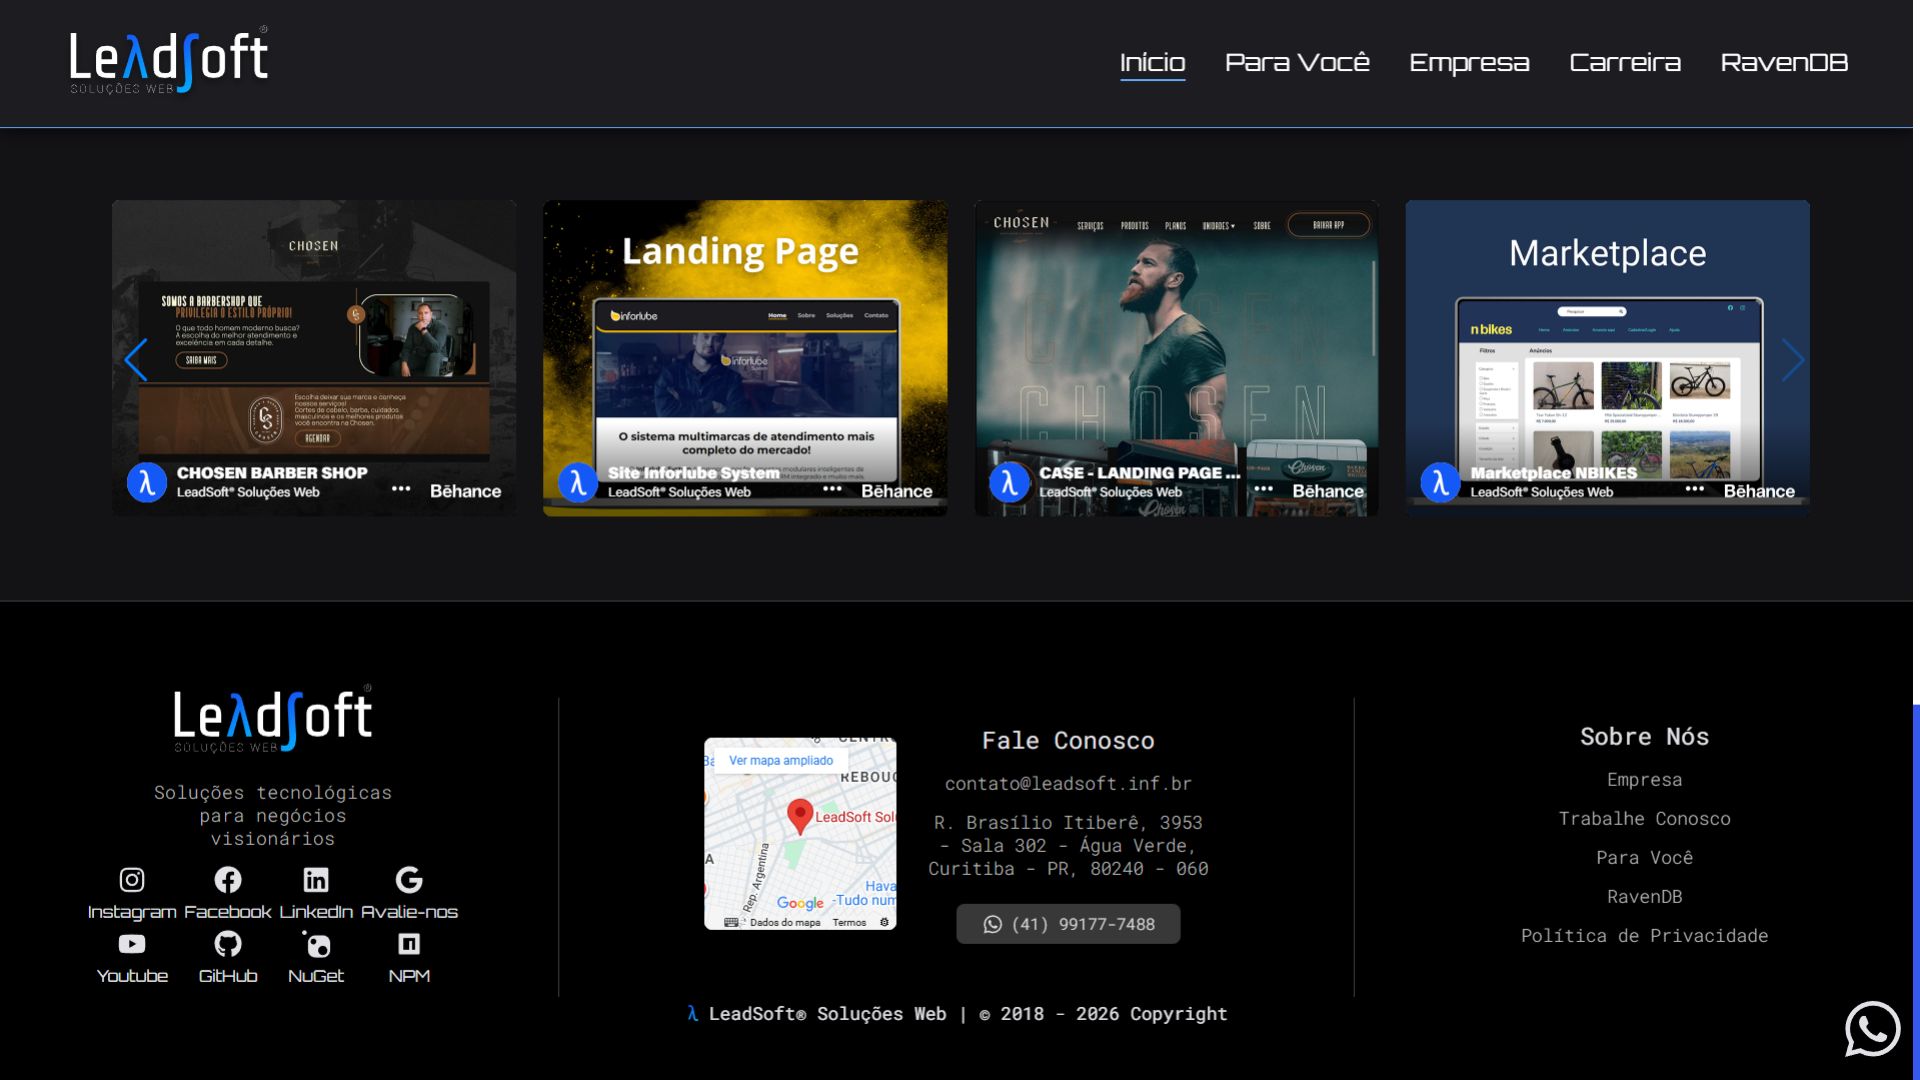Click the NuGet packages icon

pos(316,944)
